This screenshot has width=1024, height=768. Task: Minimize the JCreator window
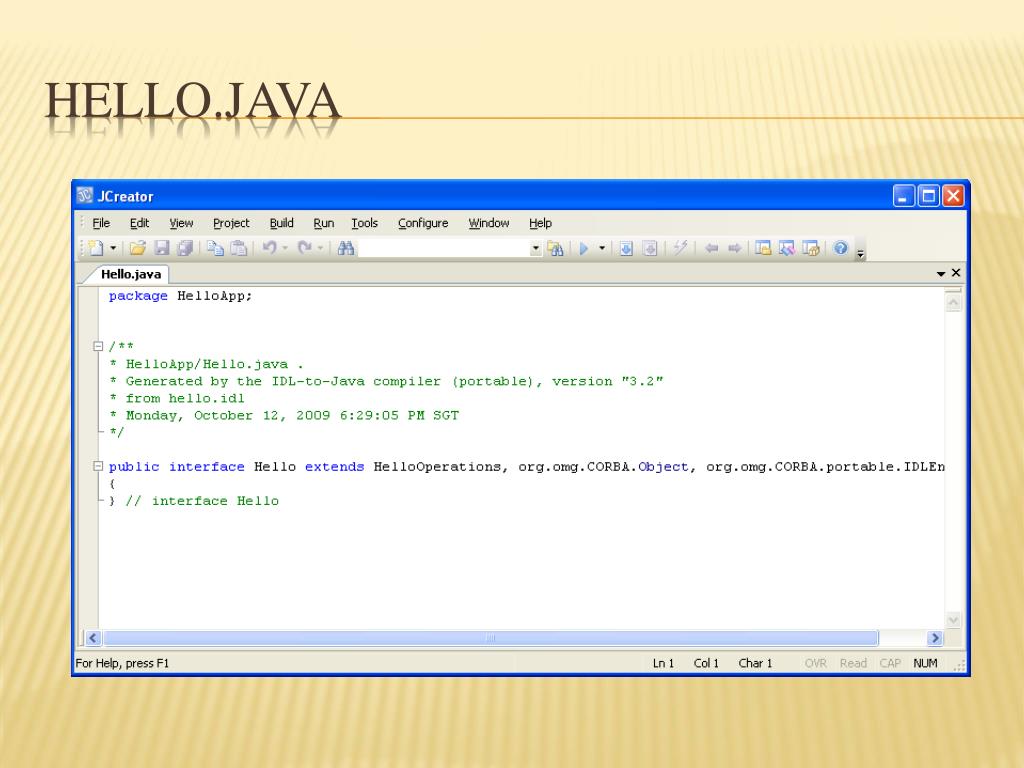[903, 196]
